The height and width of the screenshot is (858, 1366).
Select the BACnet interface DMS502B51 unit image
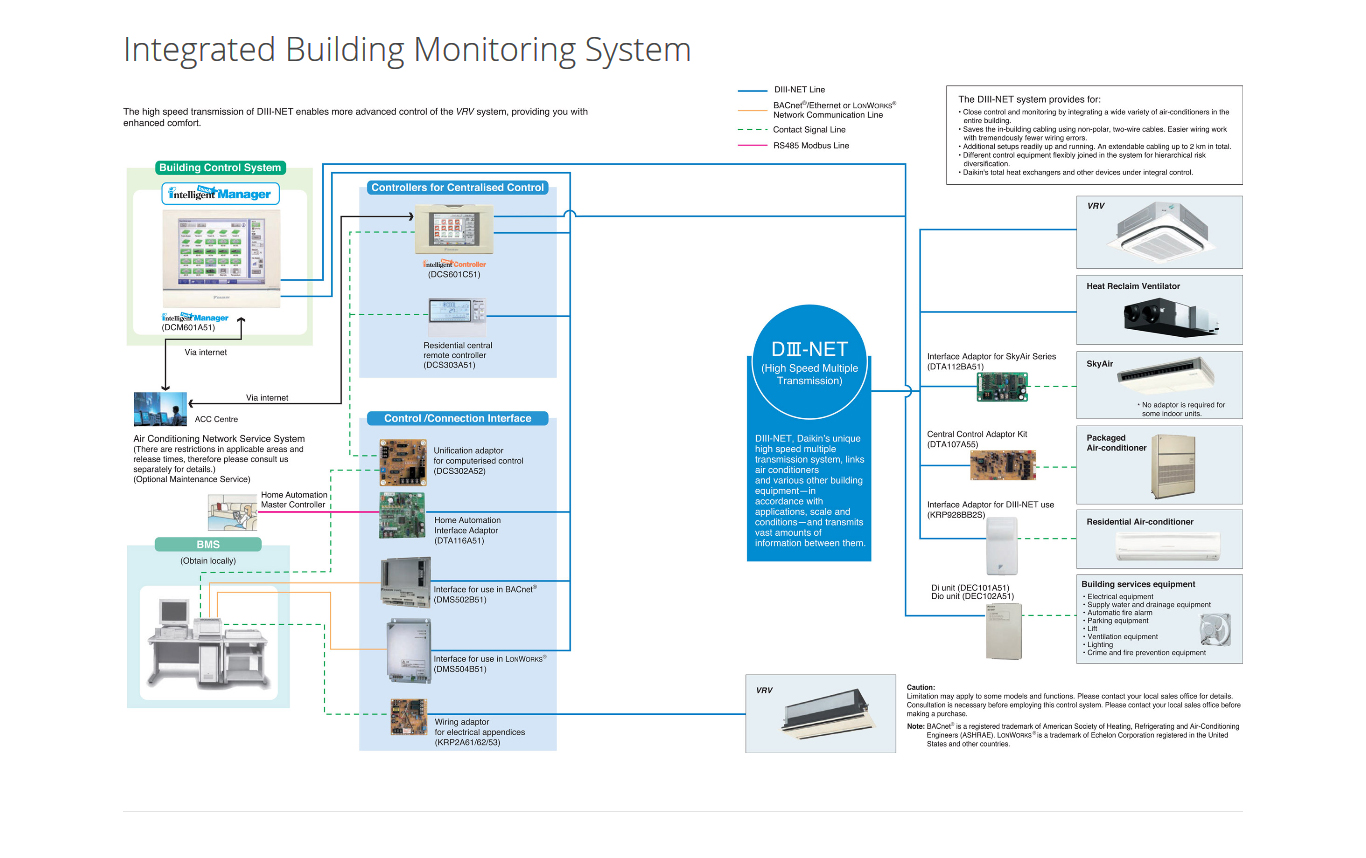point(405,582)
